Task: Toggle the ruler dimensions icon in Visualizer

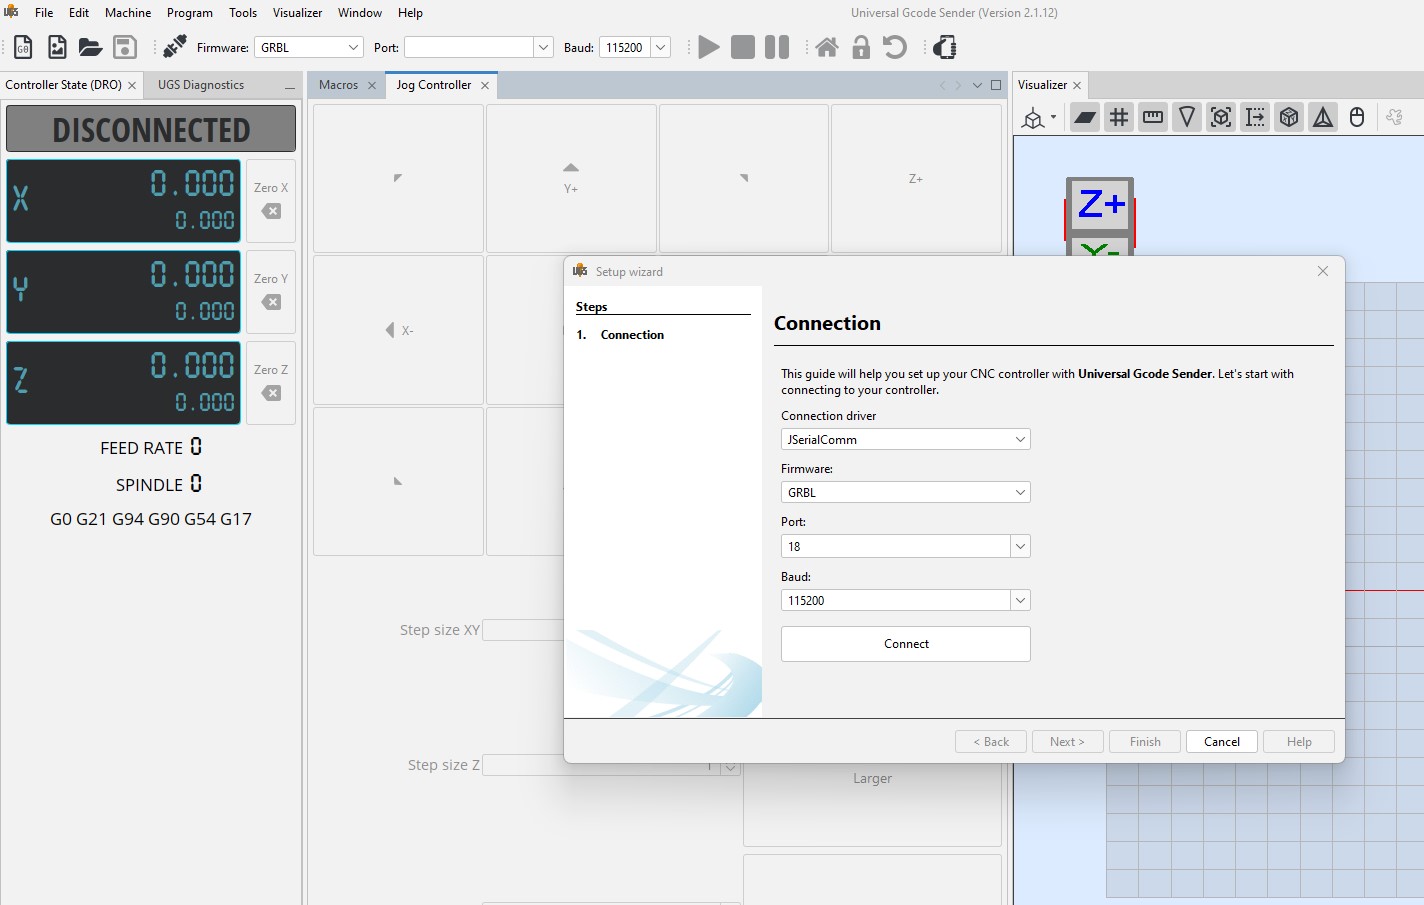Action: (x=1153, y=118)
